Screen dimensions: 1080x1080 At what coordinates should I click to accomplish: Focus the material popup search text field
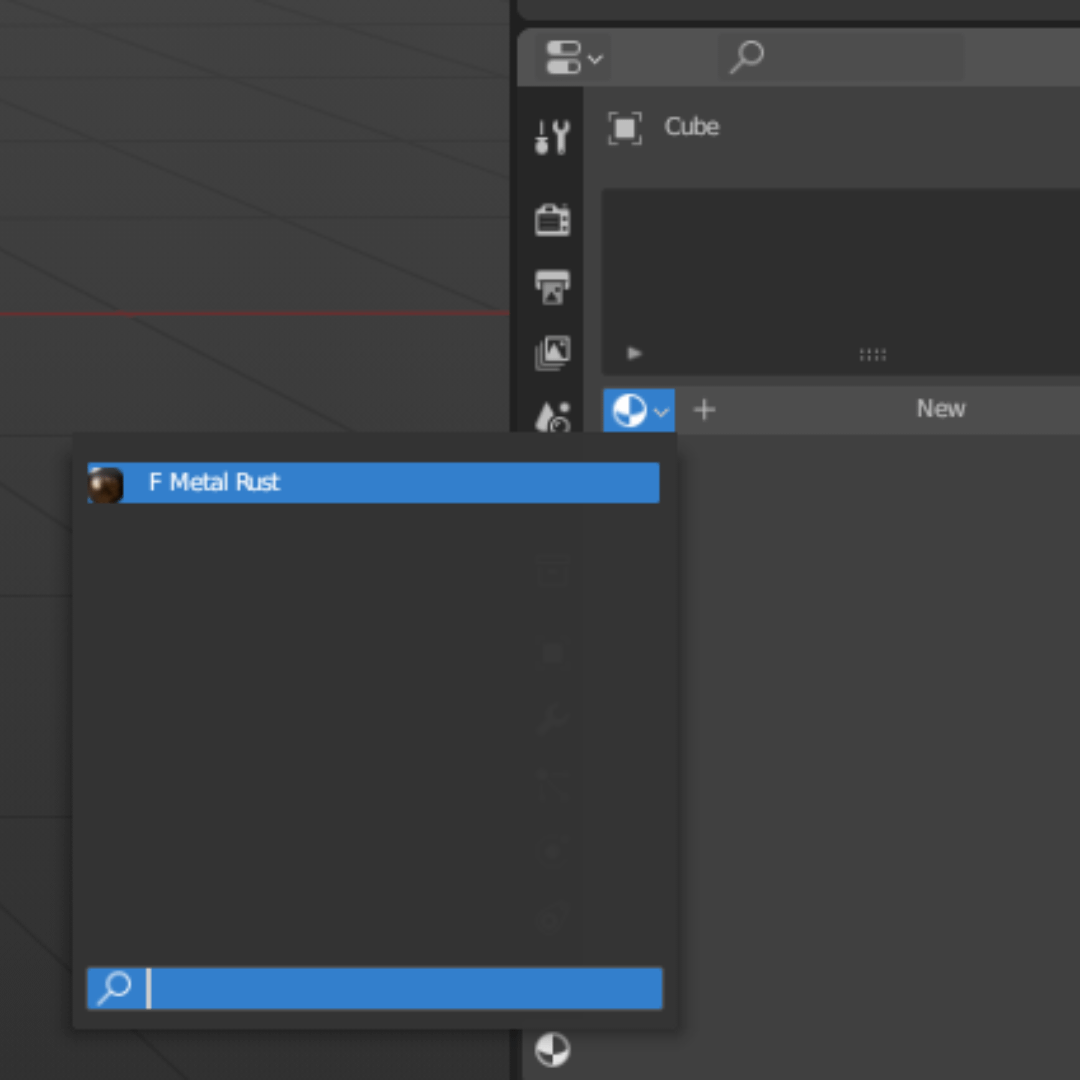tap(400, 989)
